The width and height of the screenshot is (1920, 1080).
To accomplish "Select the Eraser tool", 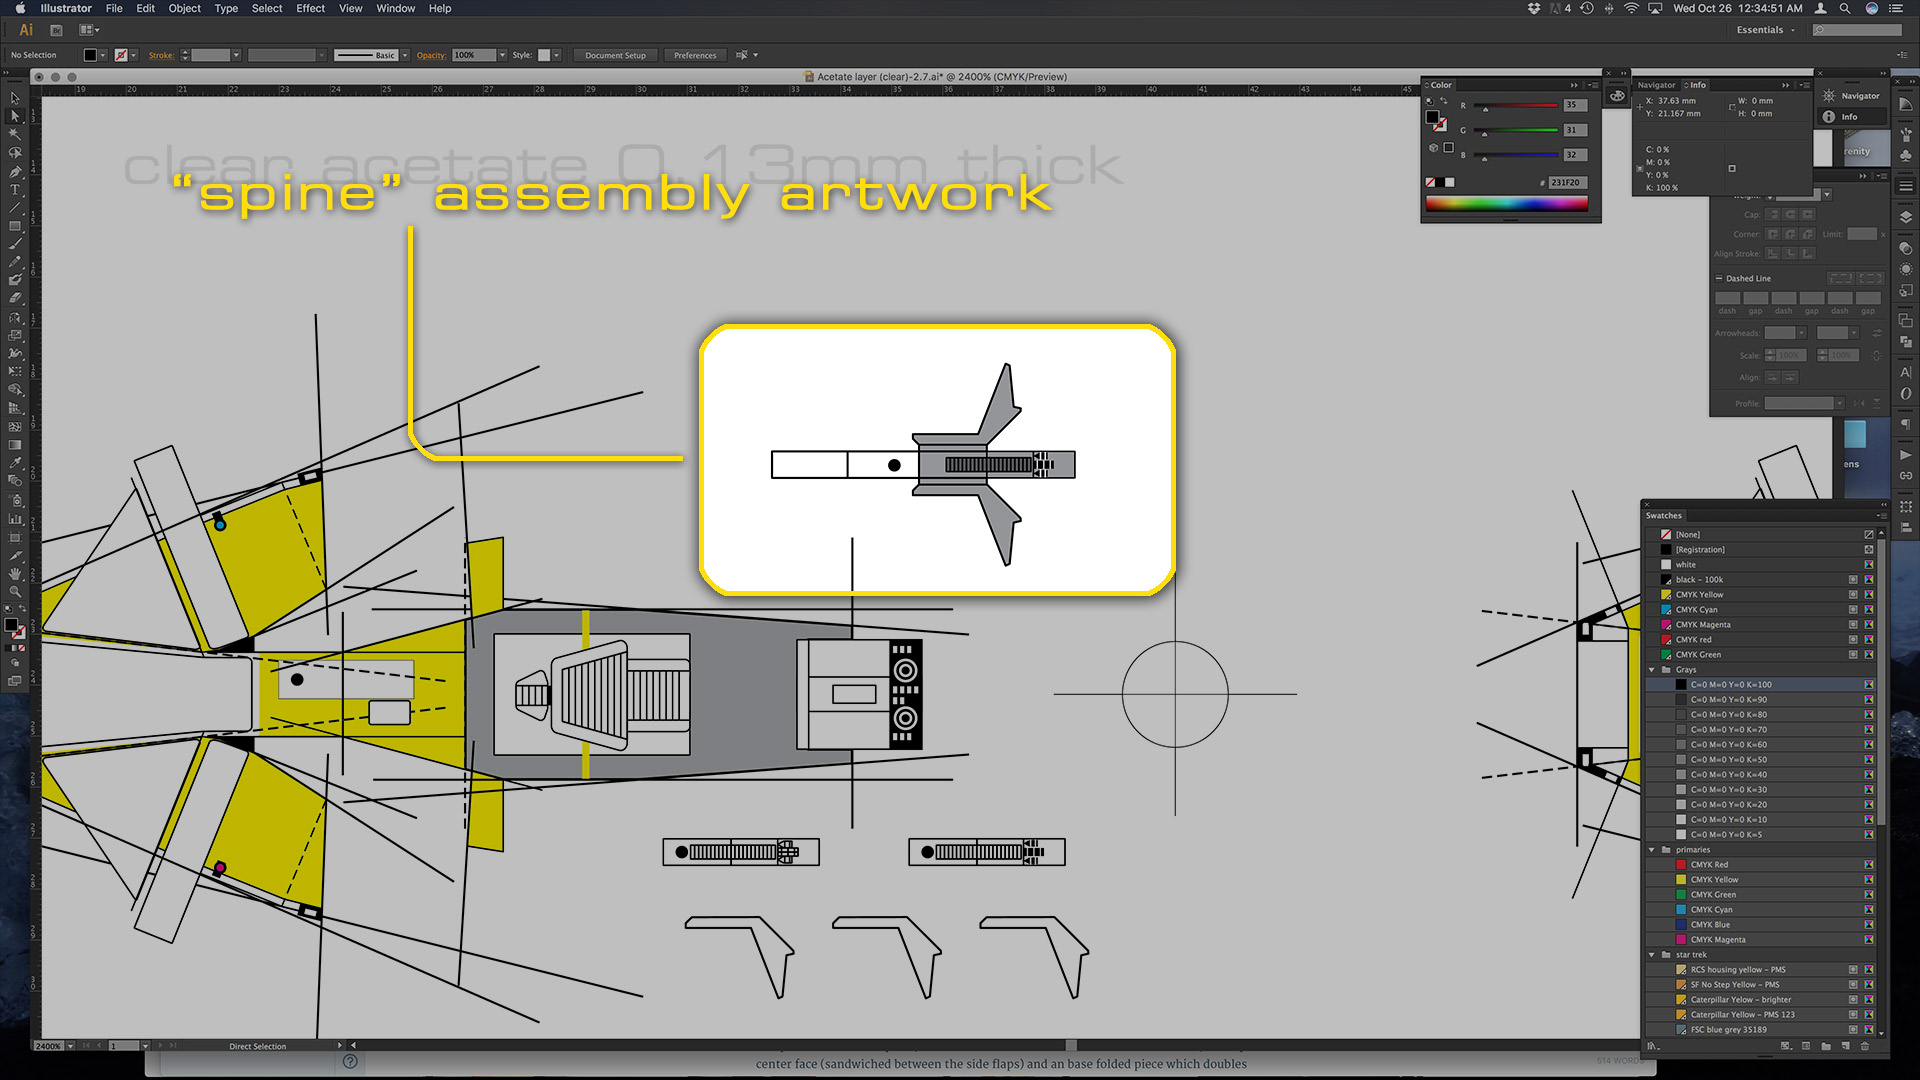I will click(x=15, y=298).
